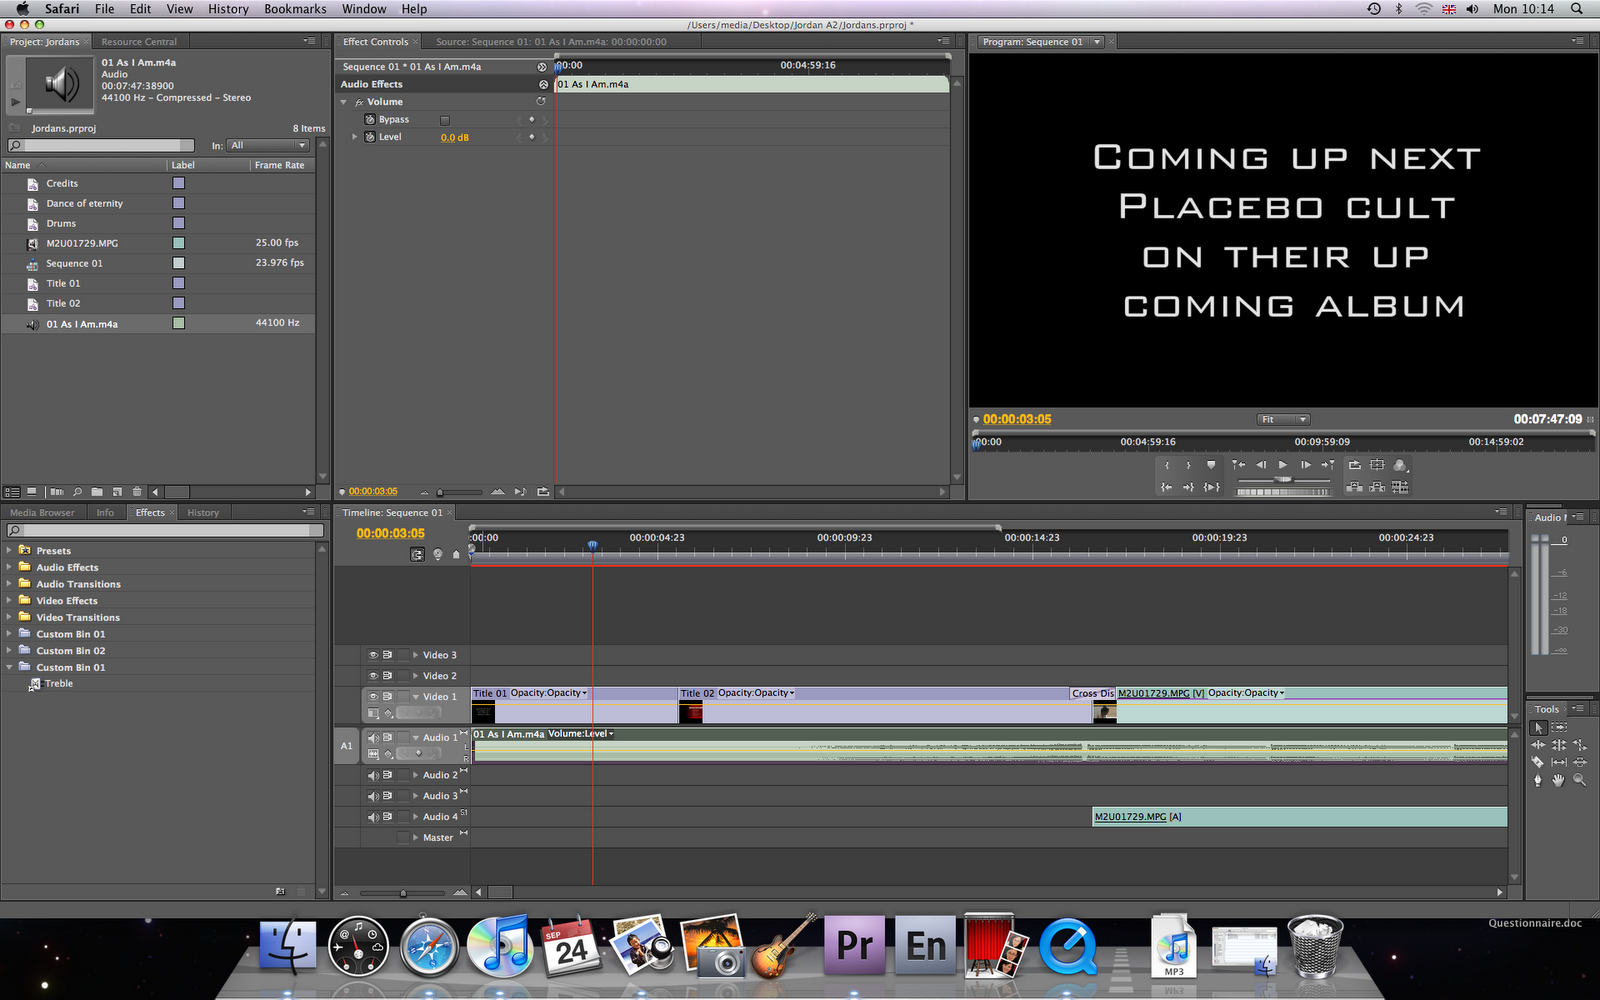Click the Program monitor current timecode 00:00:03:05
This screenshot has height=1000, width=1600.
point(1017,420)
